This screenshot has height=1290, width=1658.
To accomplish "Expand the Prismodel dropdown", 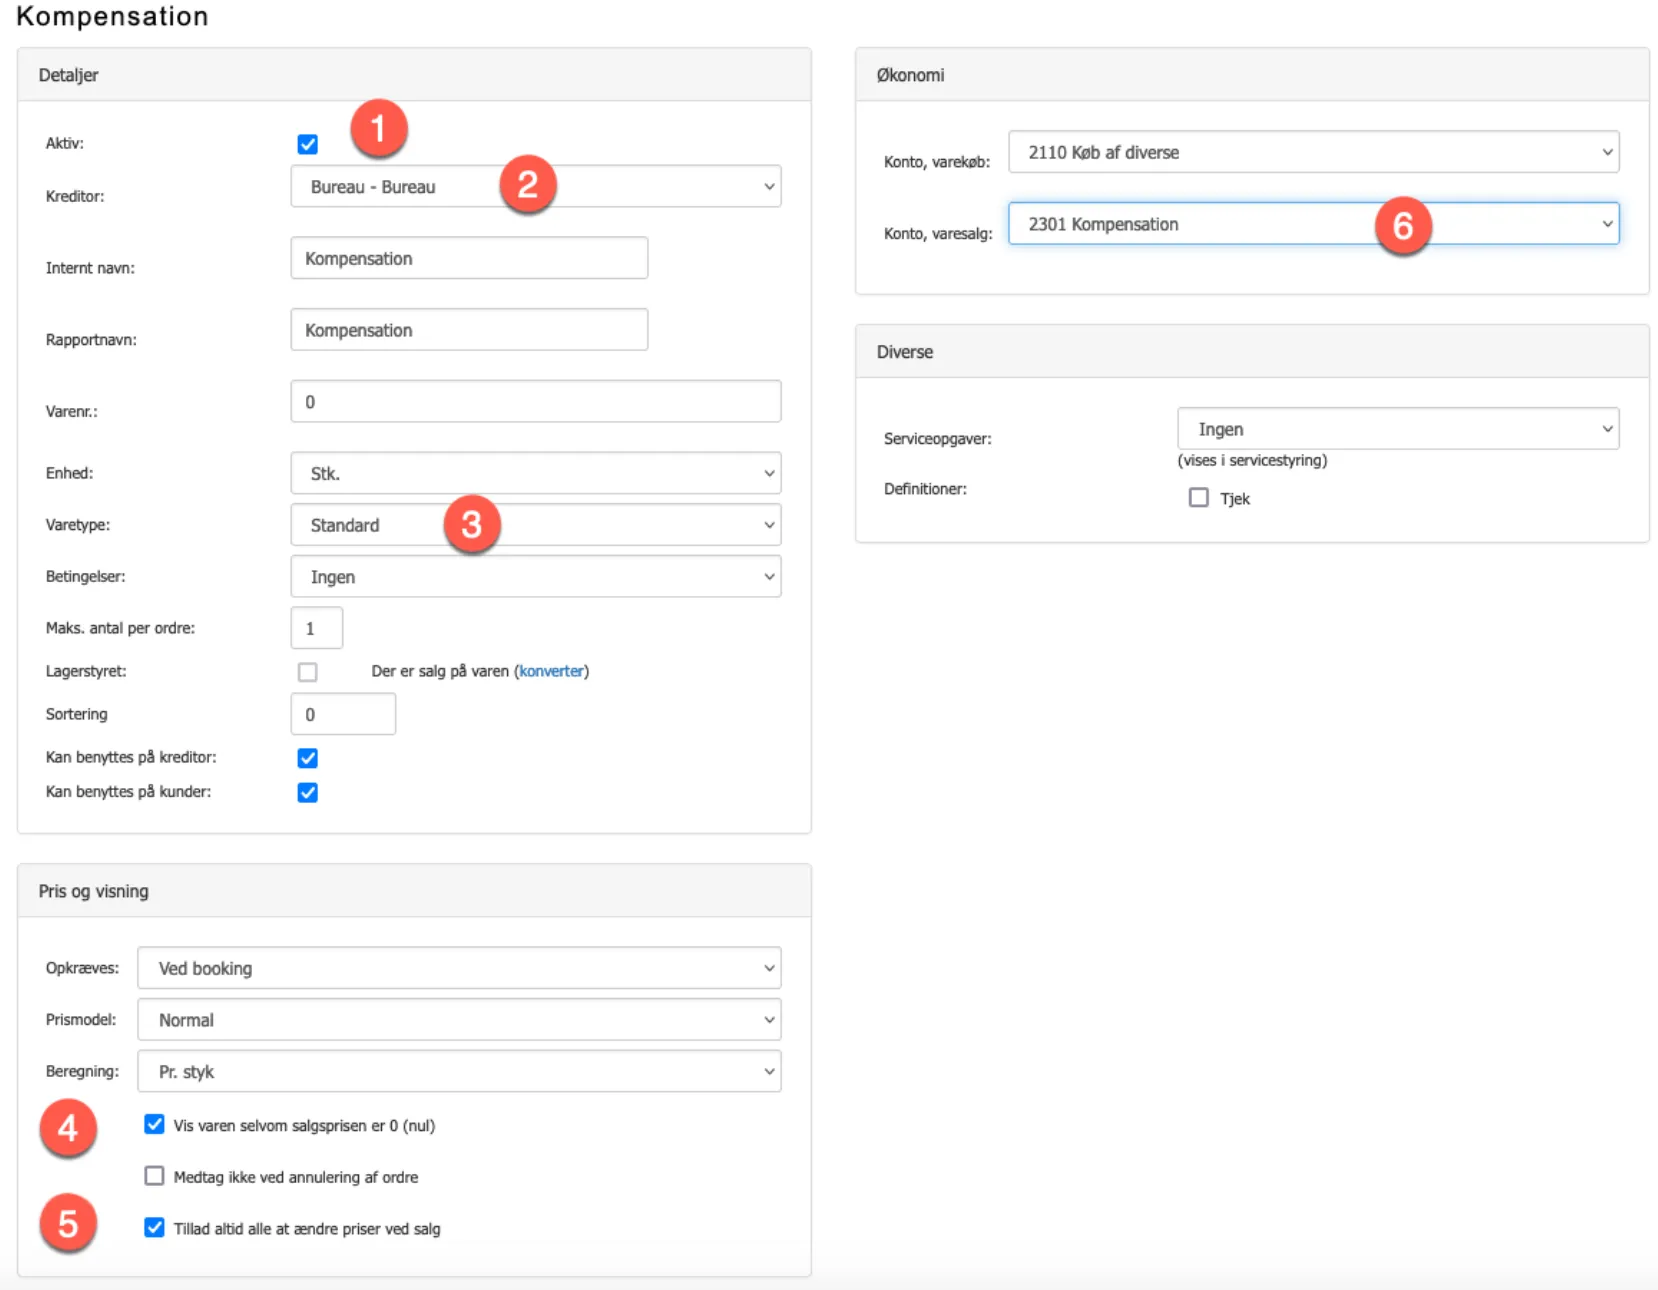I will coord(459,1020).
